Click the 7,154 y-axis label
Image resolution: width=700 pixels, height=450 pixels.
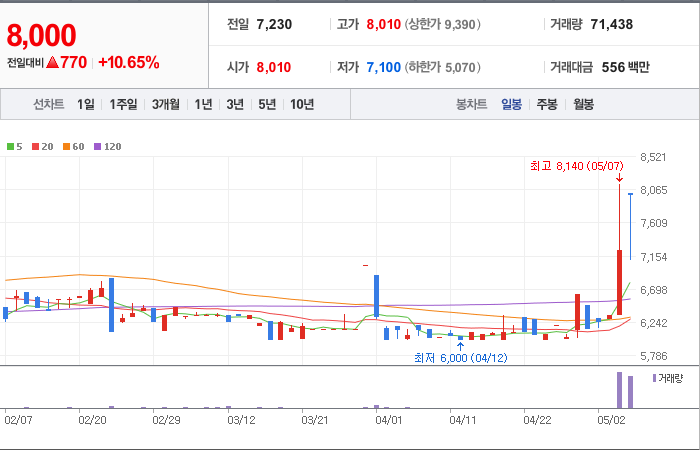[654, 257]
